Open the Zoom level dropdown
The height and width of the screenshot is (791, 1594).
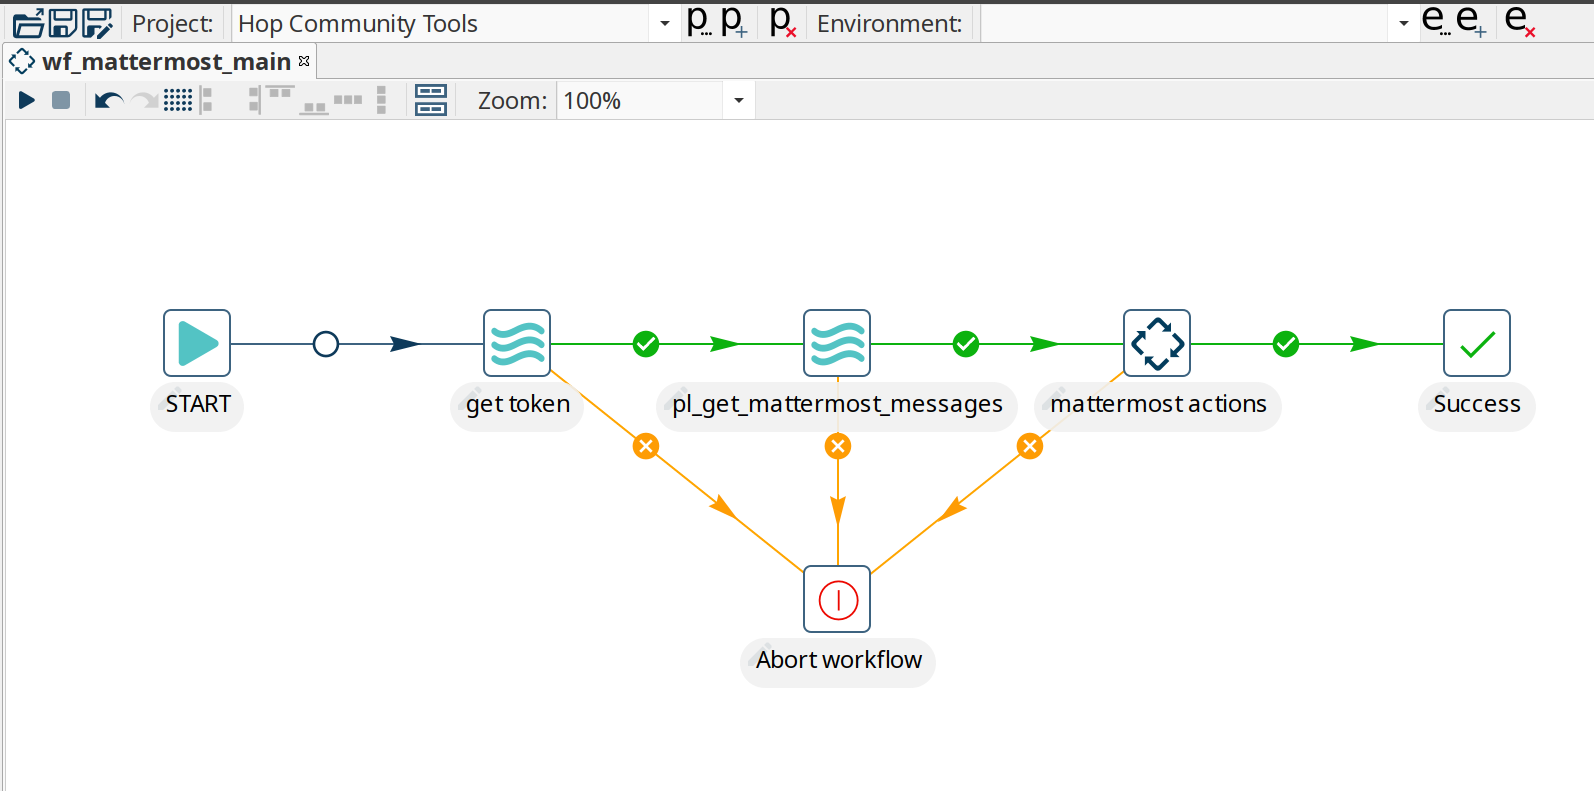tap(739, 101)
